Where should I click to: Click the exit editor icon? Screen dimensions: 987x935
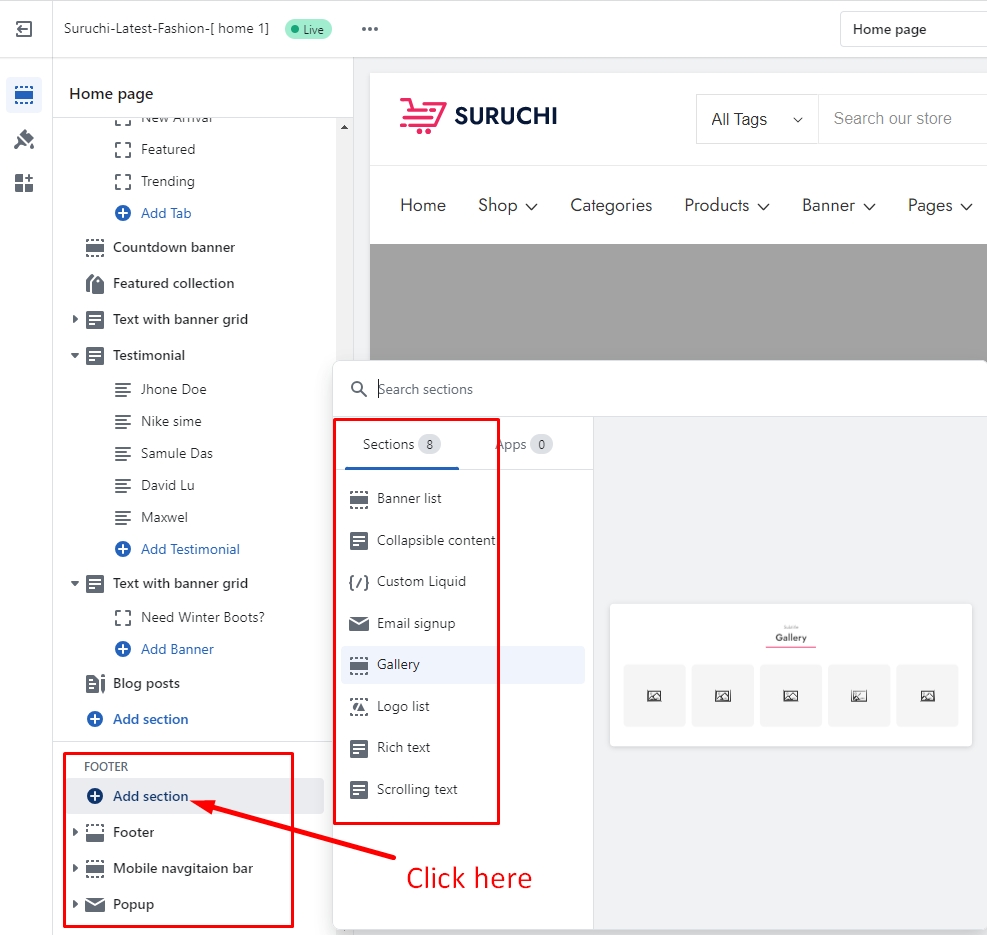tap(24, 29)
